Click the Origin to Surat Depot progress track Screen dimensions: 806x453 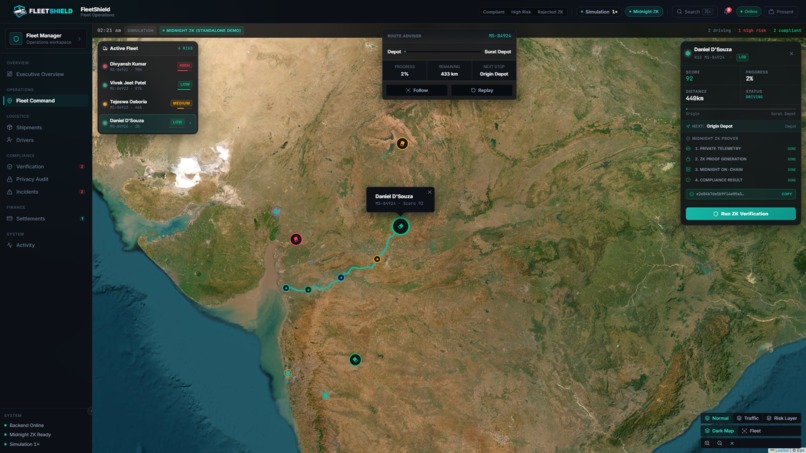tap(740, 109)
